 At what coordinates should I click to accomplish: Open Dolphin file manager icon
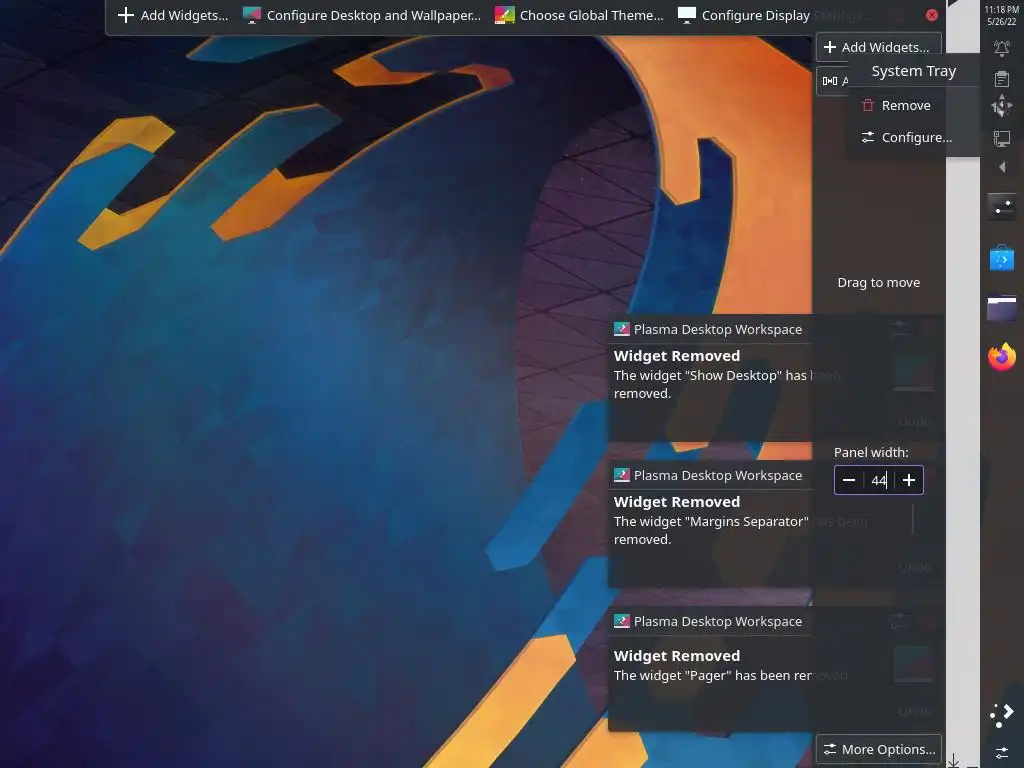tap(1002, 308)
